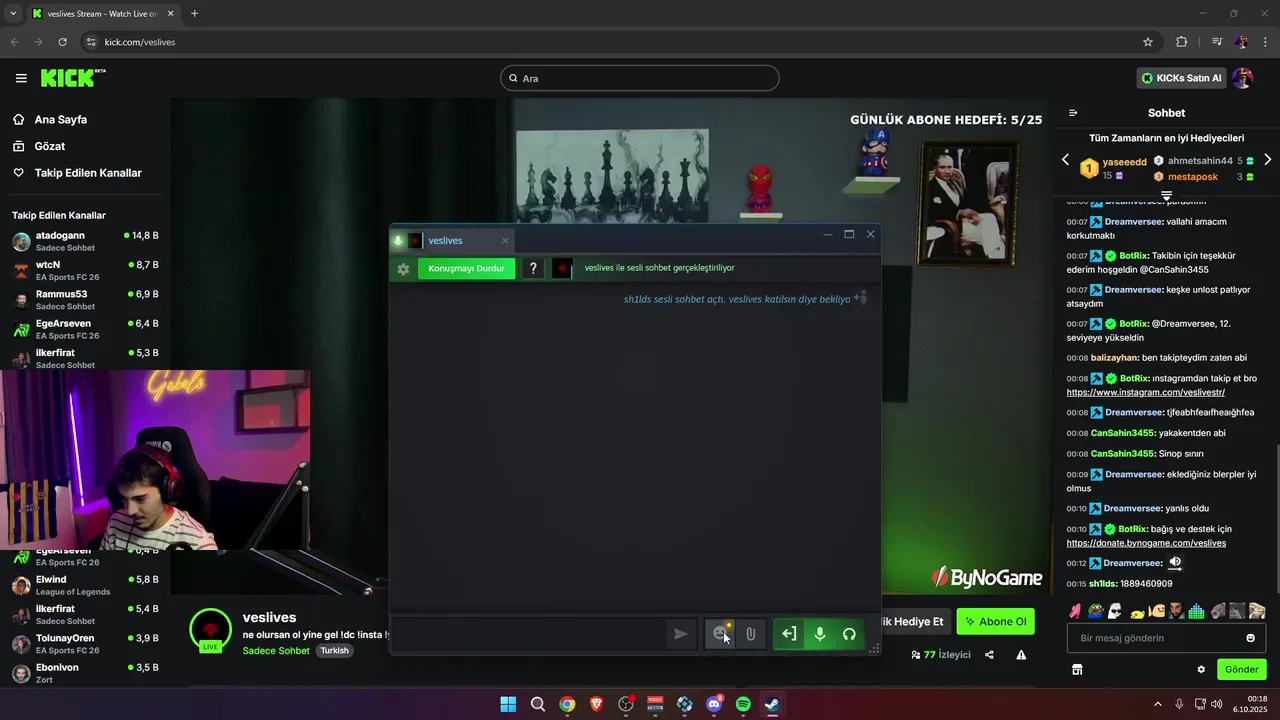Click the first emote in the quick emote row
Viewport: 1280px width, 720px height.
[x=1075, y=611]
